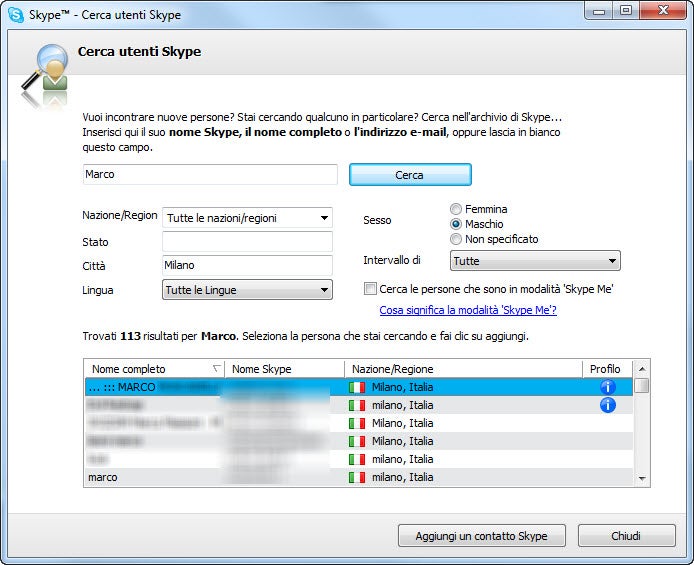Sort by Nome Skype column header
Screen dimensions: 694x565
click(285, 369)
